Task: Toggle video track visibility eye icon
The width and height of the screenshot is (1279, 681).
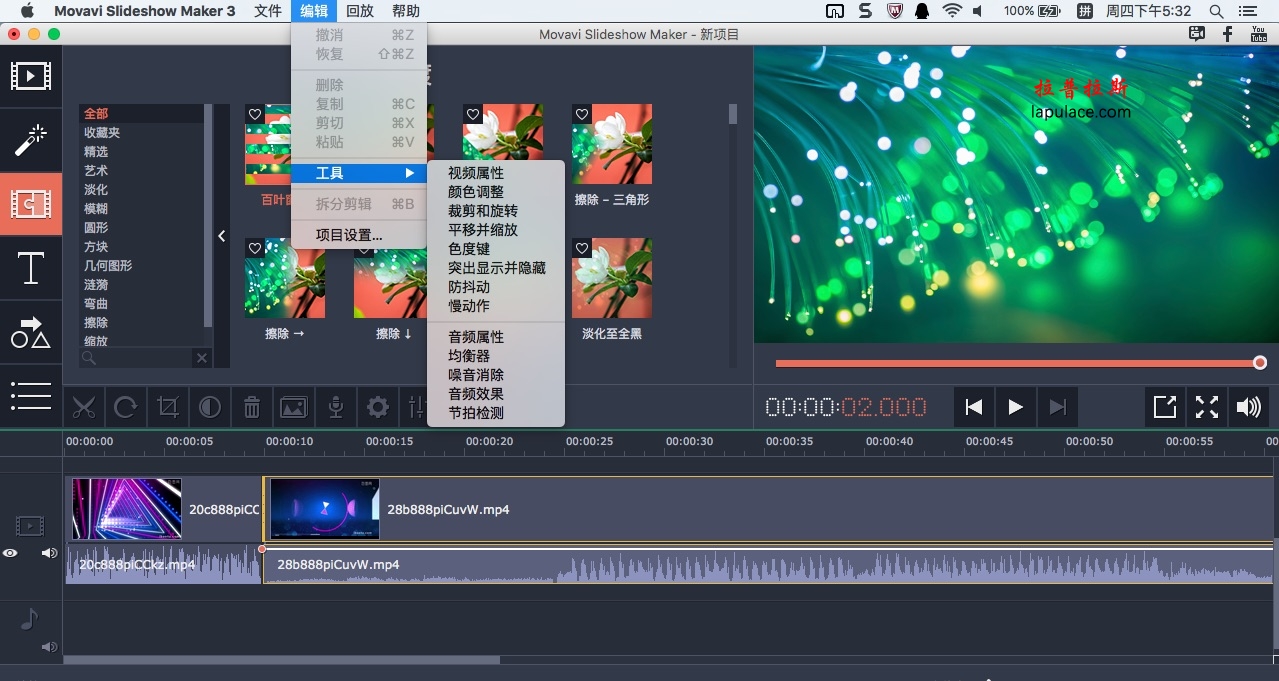Action: (x=10, y=553)
